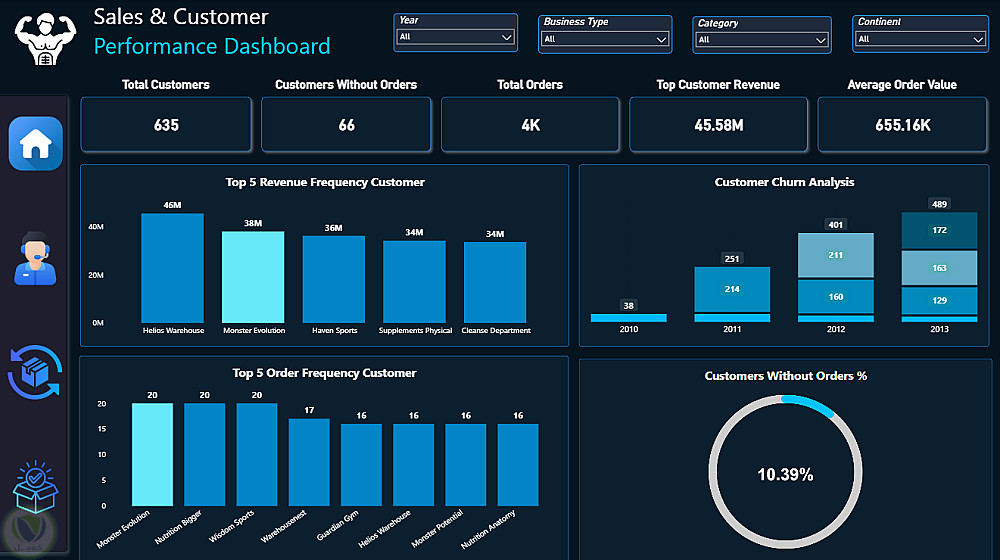Viewport: 1000px width, 560px height.
Task: Click the 10.39% donut gauge arc
Action: (808, 404)
